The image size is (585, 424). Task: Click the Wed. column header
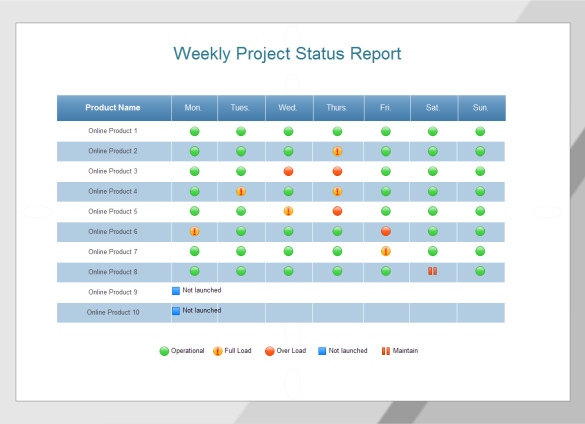click(289, 108)
